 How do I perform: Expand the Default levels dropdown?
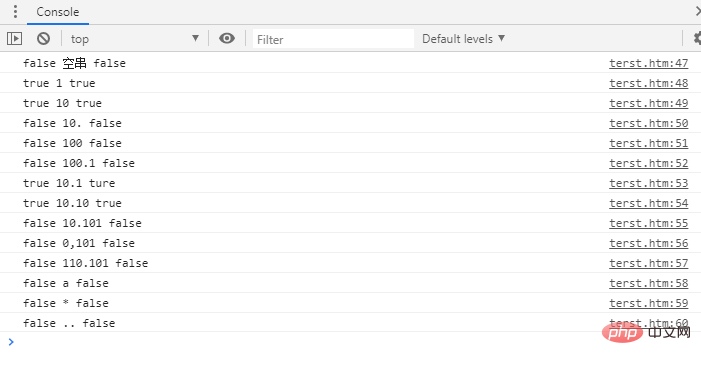click(464, 39)
